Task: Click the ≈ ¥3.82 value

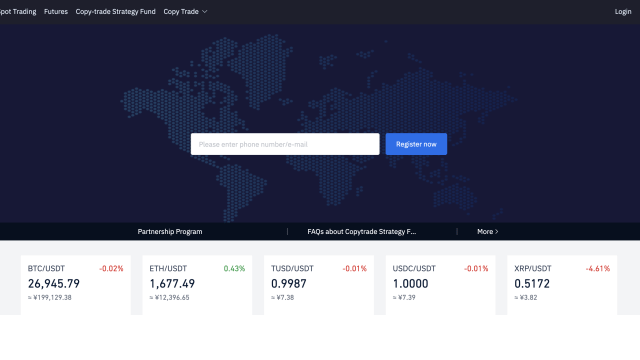Action: [x=526, y=298]
